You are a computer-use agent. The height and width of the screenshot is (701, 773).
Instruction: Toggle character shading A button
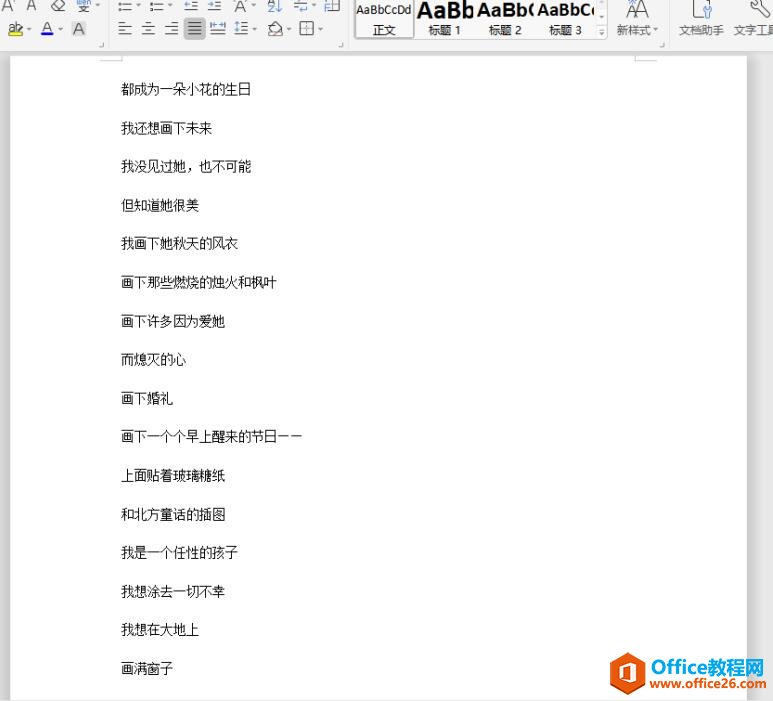coord(79,29)
